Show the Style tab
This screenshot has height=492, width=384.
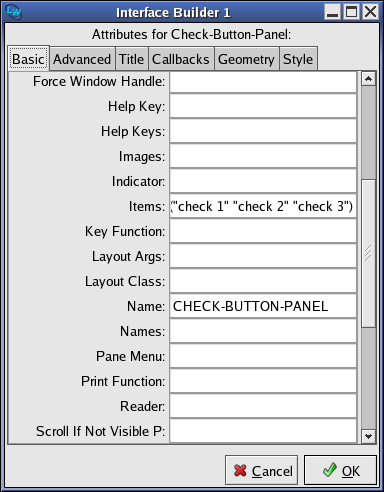click(x=298, y=59)
